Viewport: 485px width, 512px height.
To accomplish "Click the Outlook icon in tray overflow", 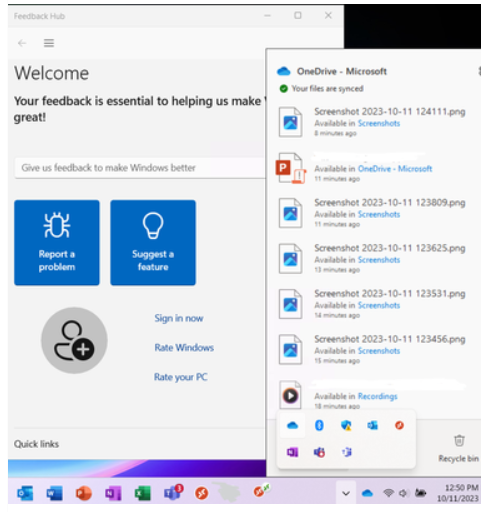I will coord(372,425).
